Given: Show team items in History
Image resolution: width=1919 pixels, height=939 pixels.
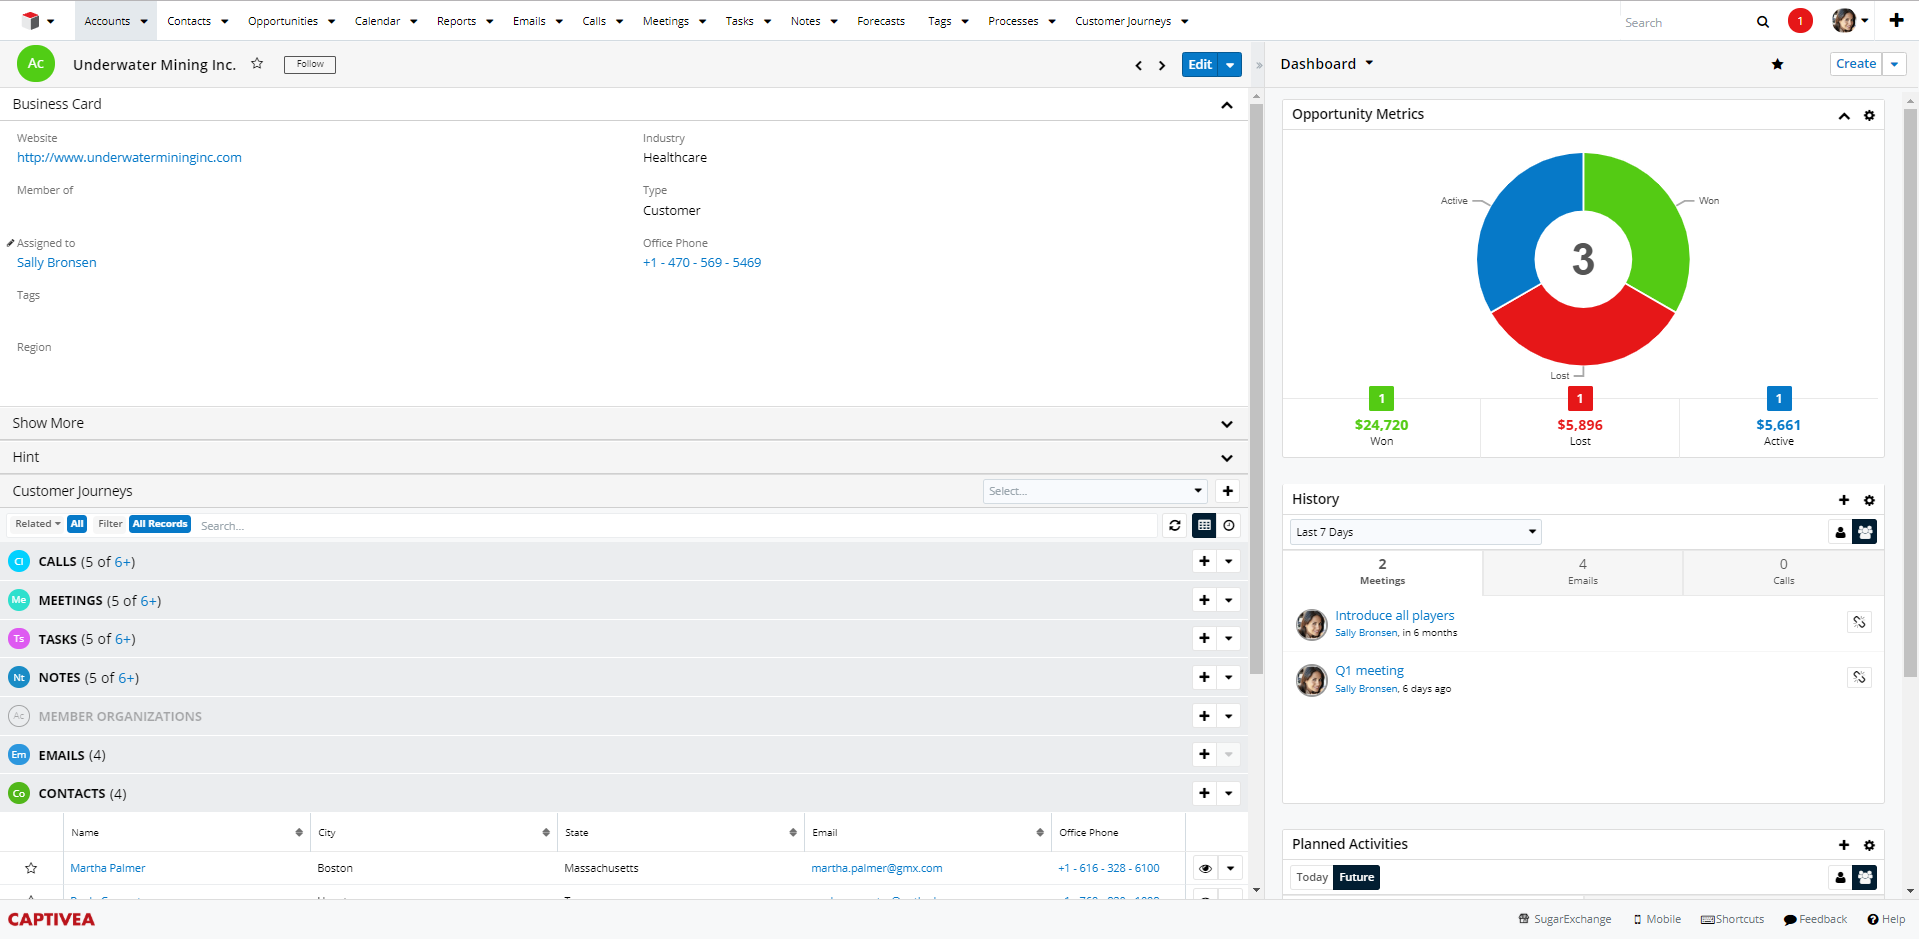Looking at the screenshot, I should pyautogui.click(x=1865, y=532).
